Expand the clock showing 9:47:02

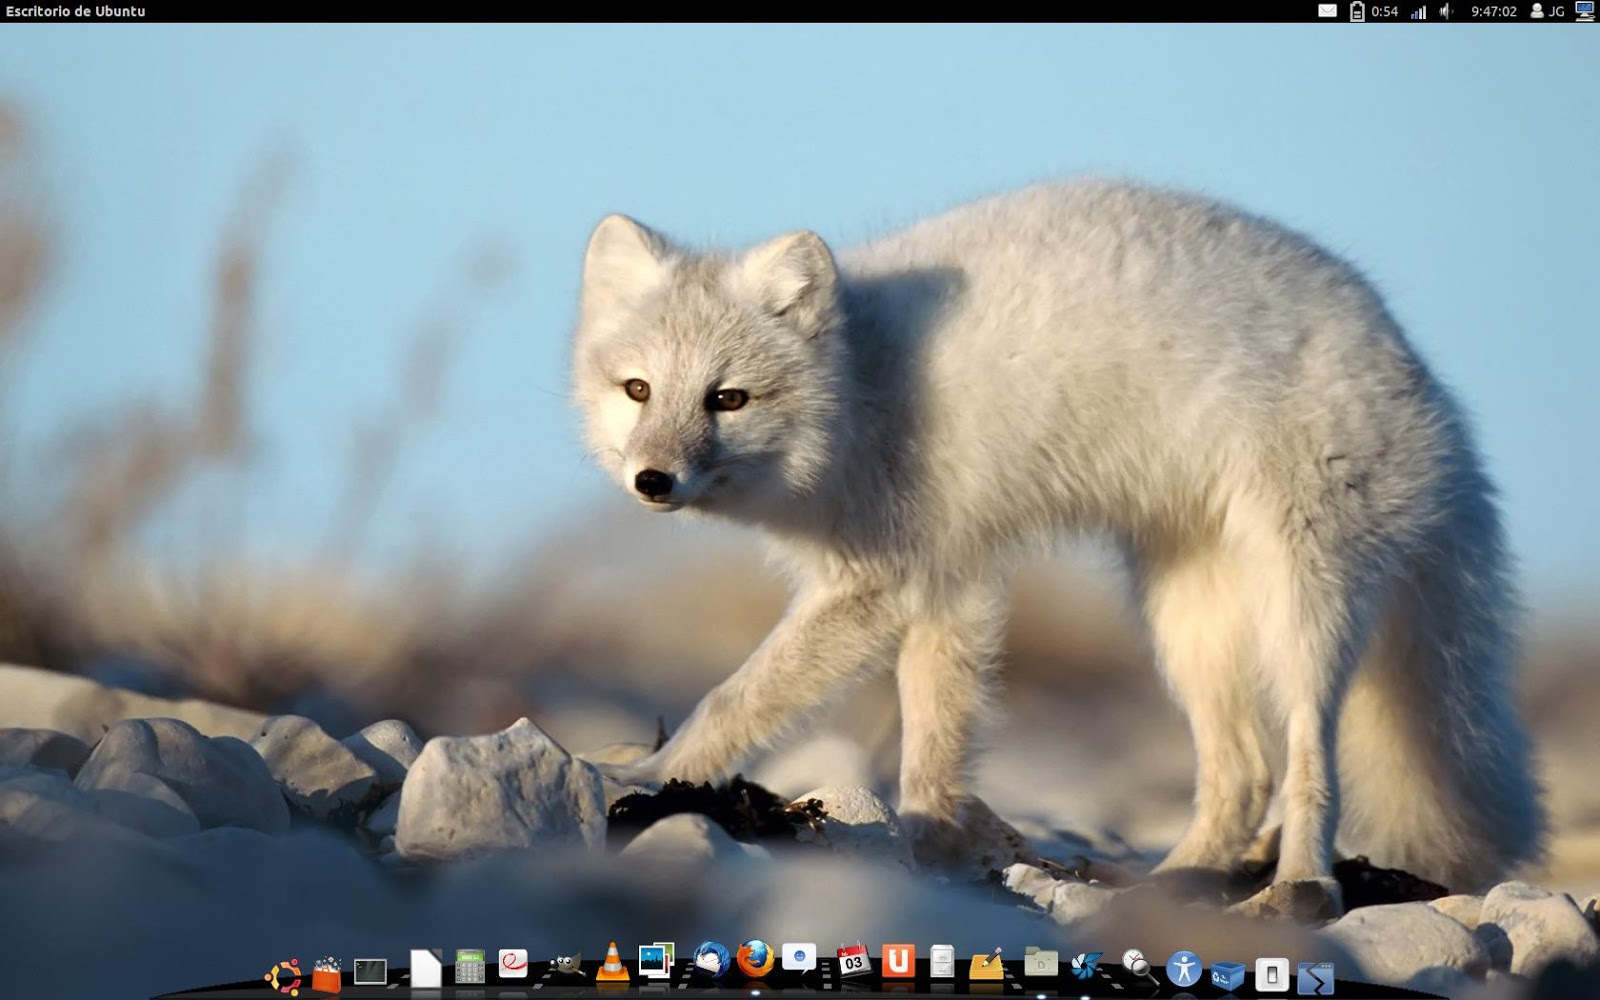pyautogui.click(x=1492, y=12)
